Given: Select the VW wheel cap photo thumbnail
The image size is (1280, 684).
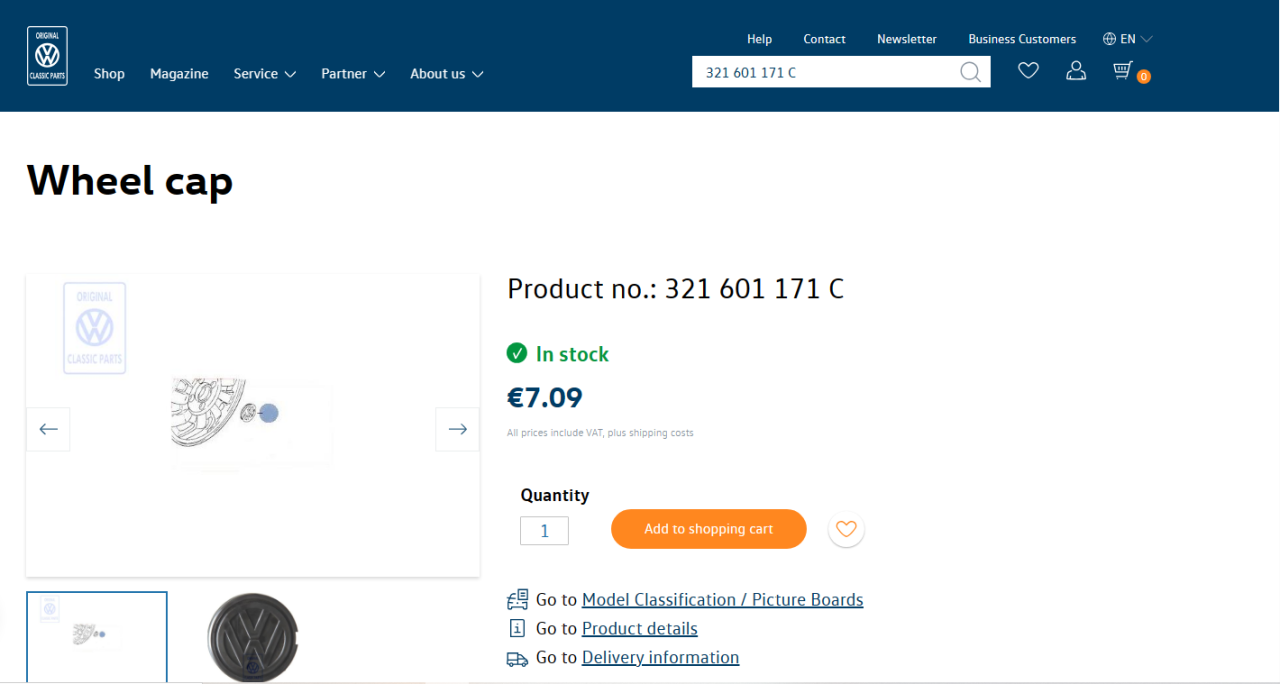Looking at the screenshot, I should pos(252,637).
